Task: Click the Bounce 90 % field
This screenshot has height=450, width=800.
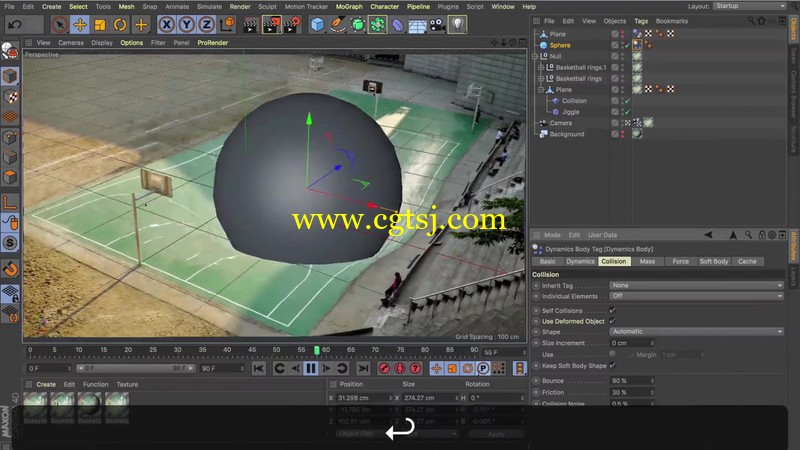Action: pos(632,381)
